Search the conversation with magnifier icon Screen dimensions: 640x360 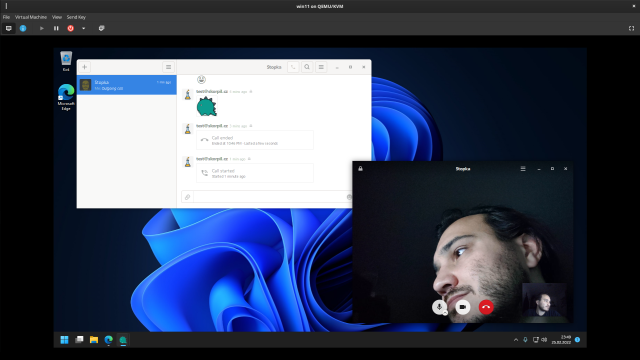click(x=307, y=67)
